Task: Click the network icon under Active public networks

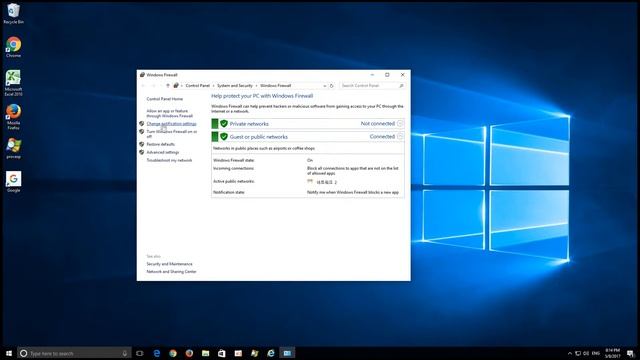Action: (x=310, y=182)
